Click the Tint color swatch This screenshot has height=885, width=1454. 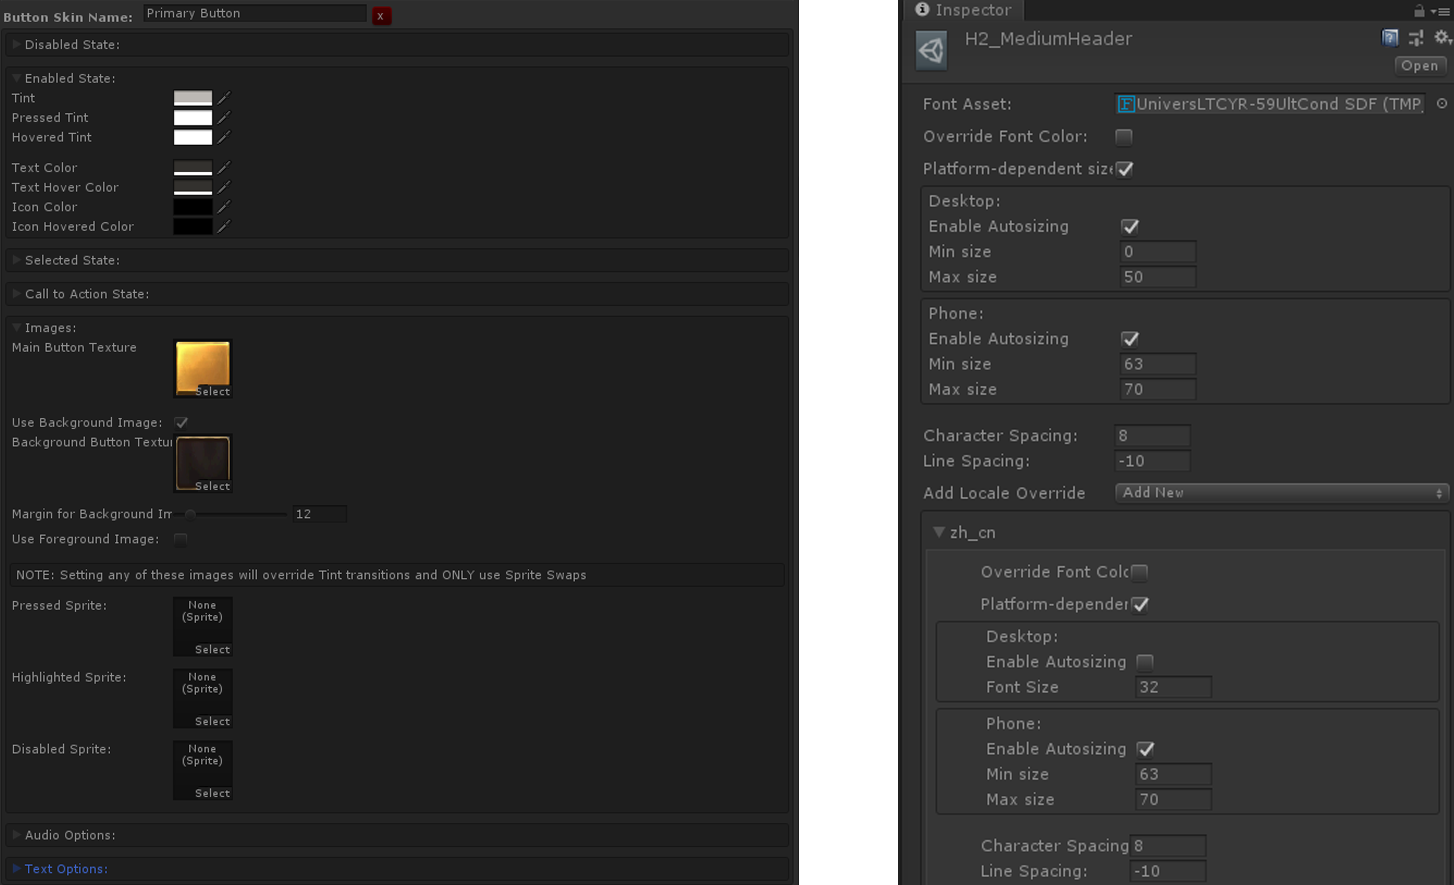pyautogui.click(x=193, y=98)
